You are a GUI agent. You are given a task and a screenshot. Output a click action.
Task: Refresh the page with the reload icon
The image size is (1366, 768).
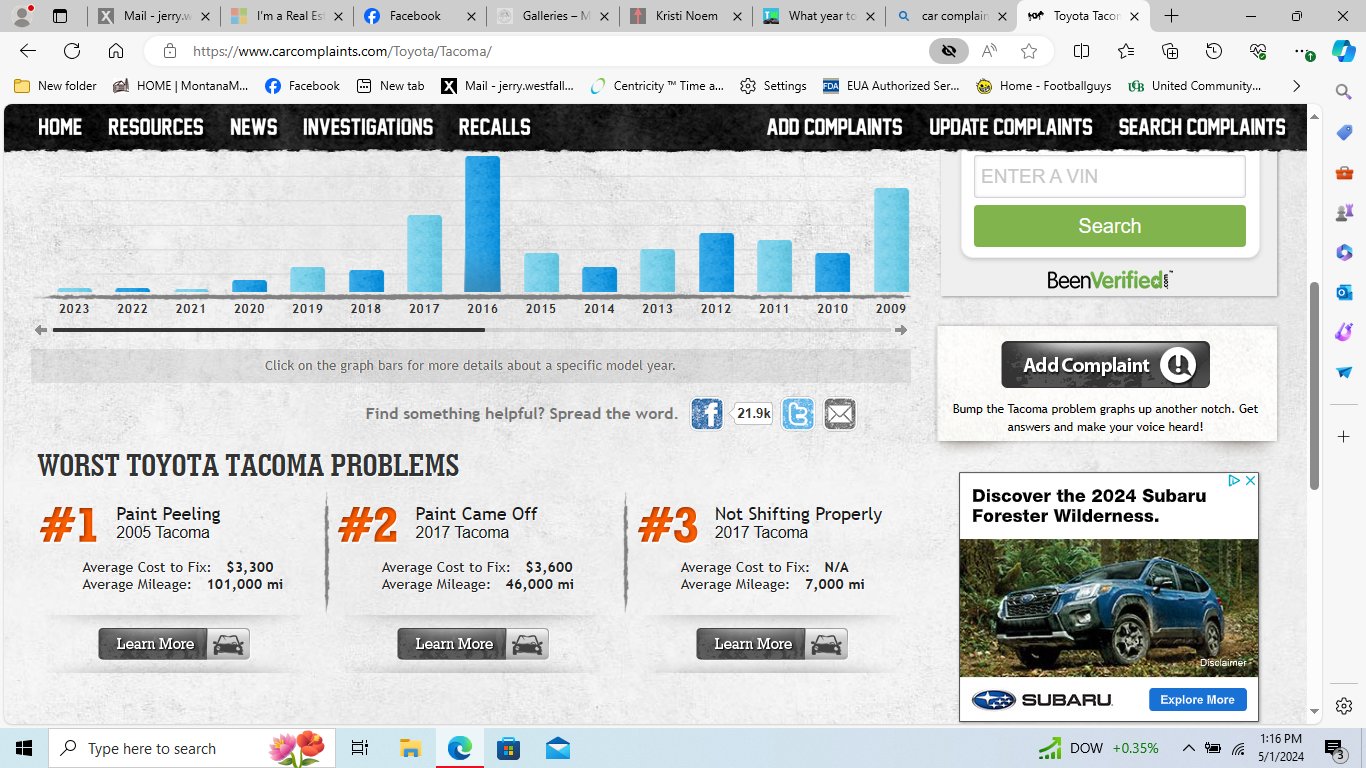pos(72,51)
